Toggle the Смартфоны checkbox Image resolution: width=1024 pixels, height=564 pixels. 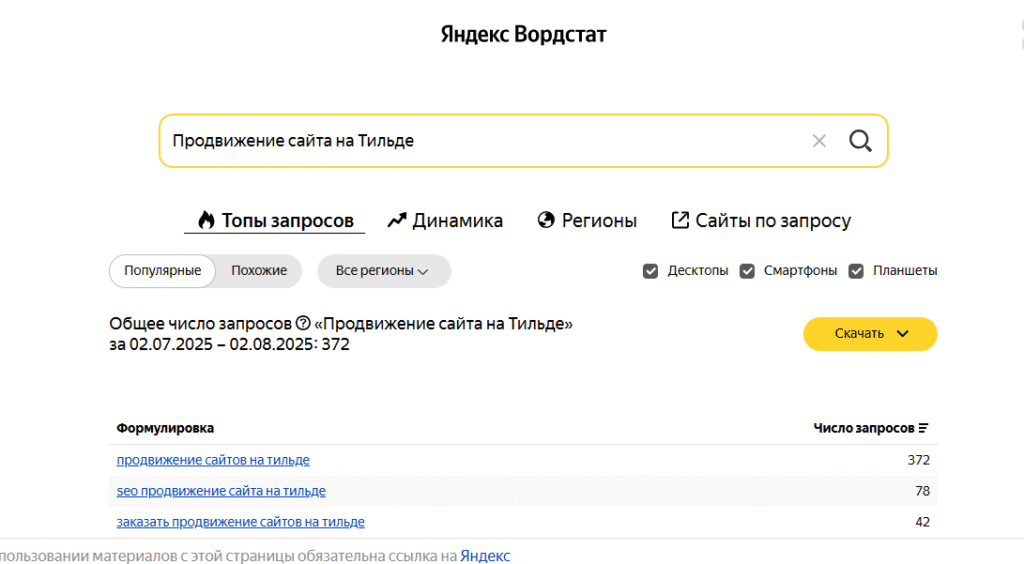[747, 271]
